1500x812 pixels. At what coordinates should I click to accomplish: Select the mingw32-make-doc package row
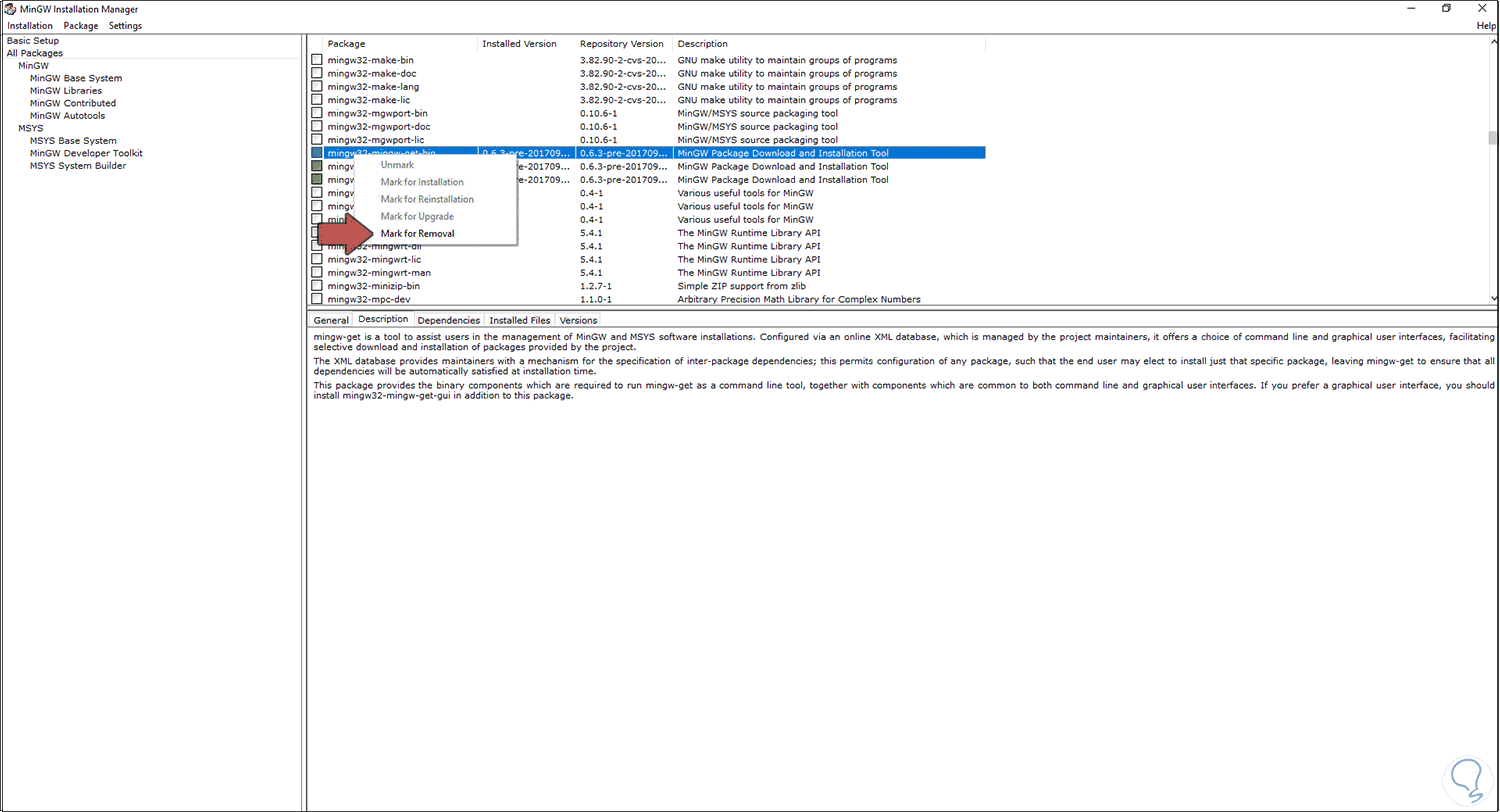point(647,73)
